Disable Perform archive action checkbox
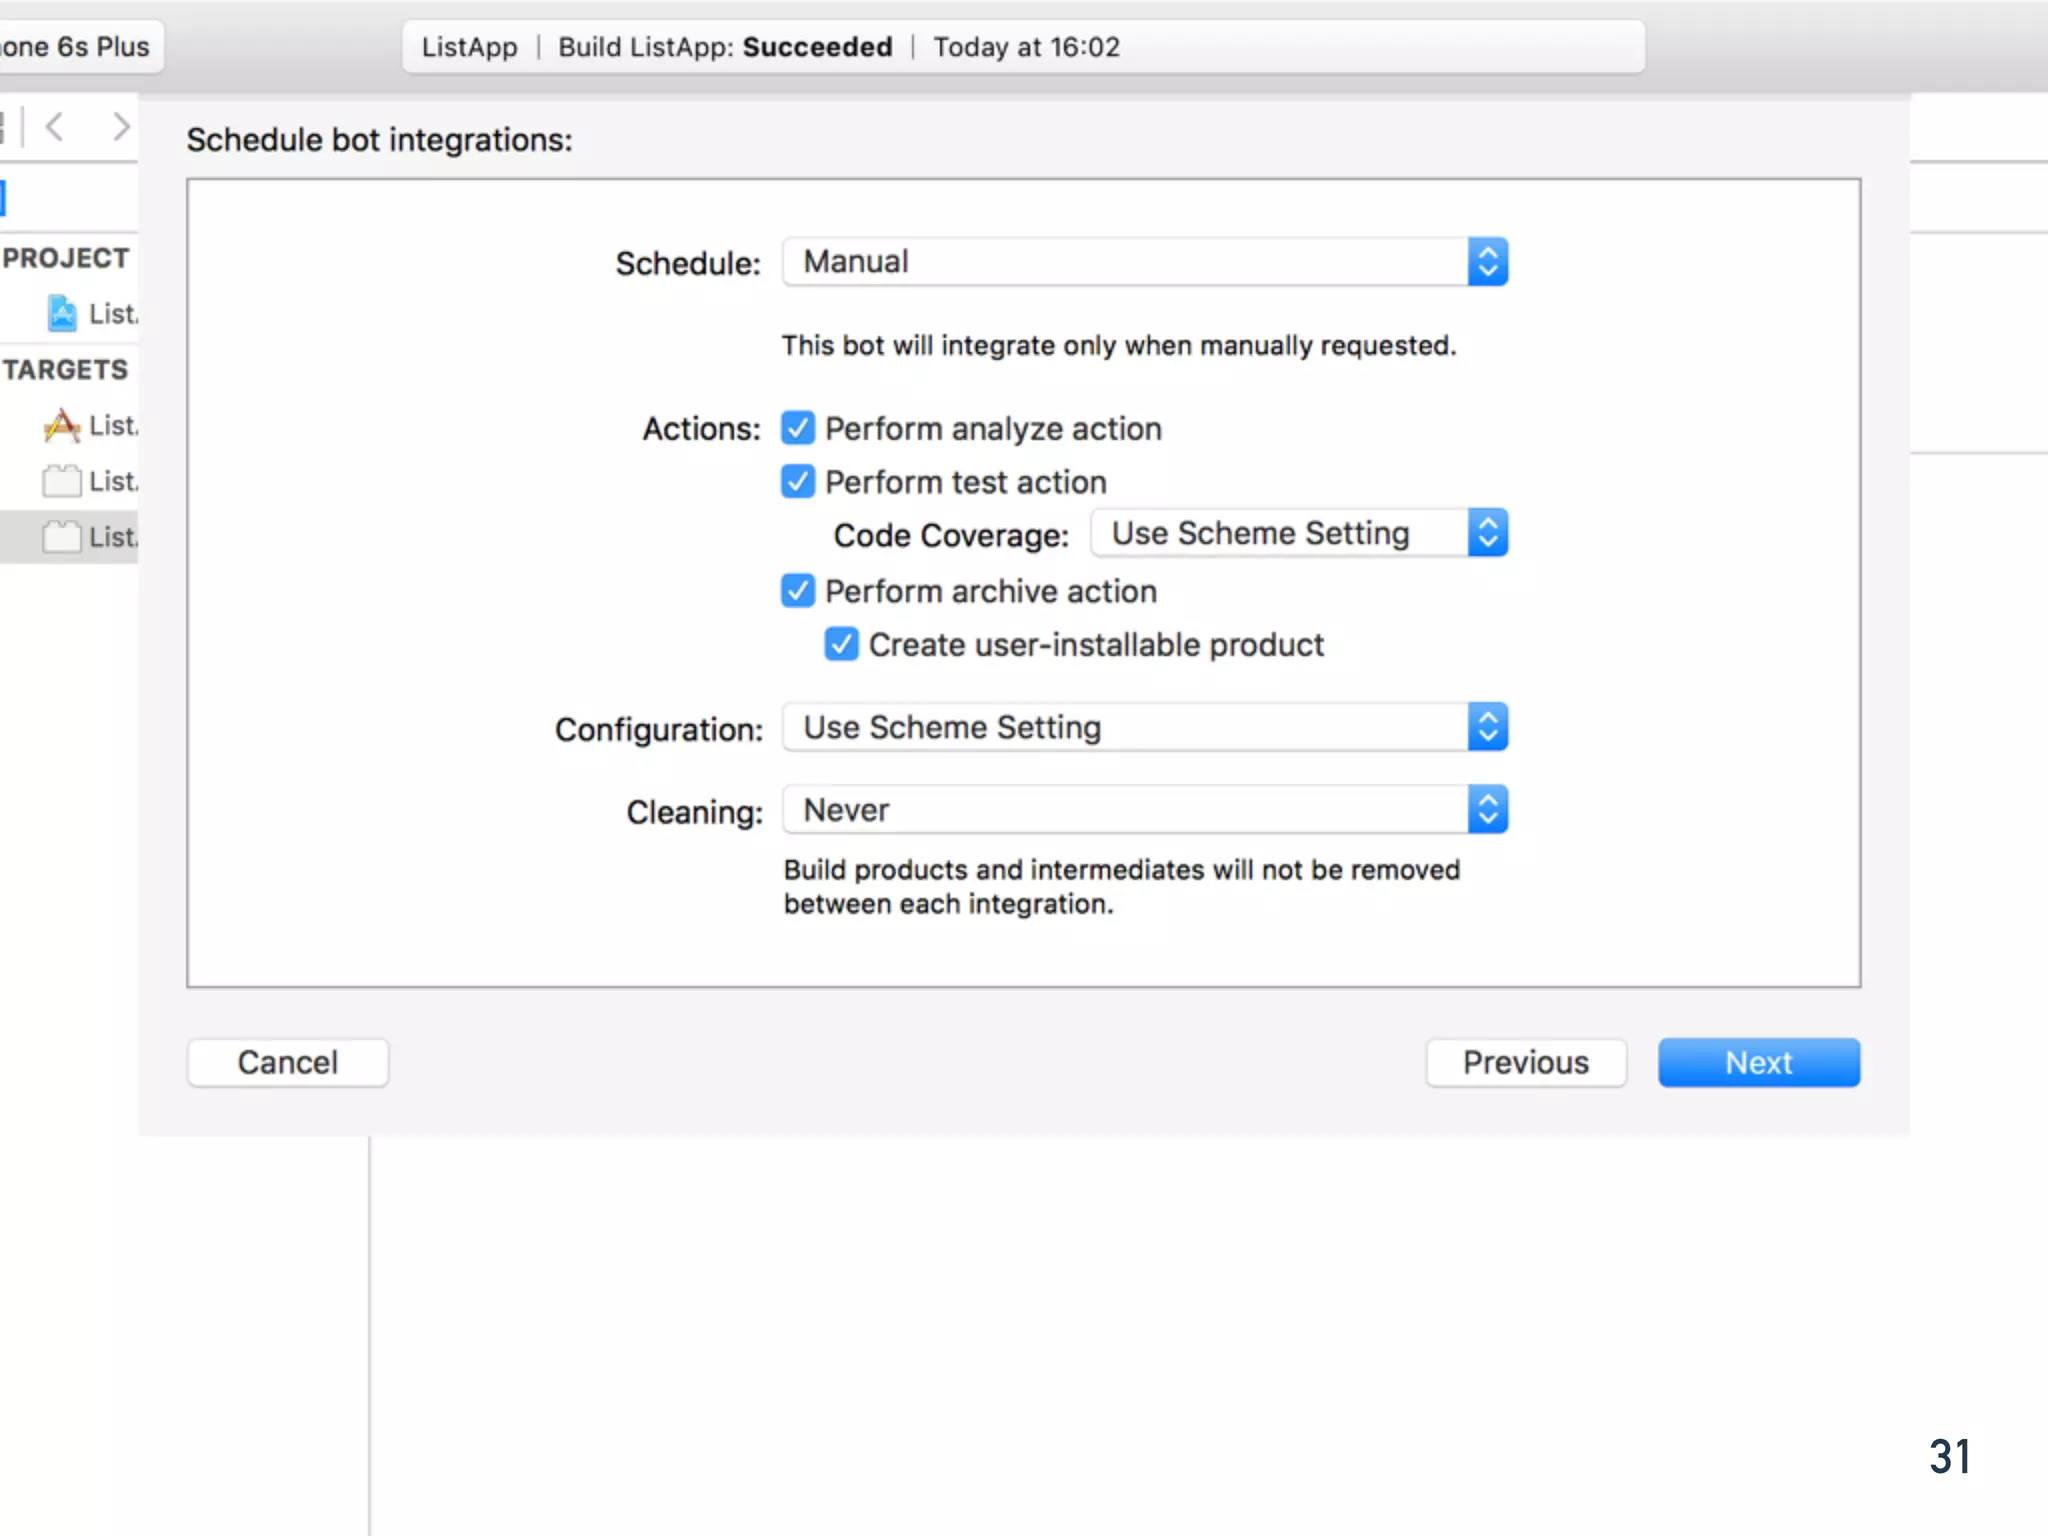This screenshot has width=2048, height=1536. point(798,591)
